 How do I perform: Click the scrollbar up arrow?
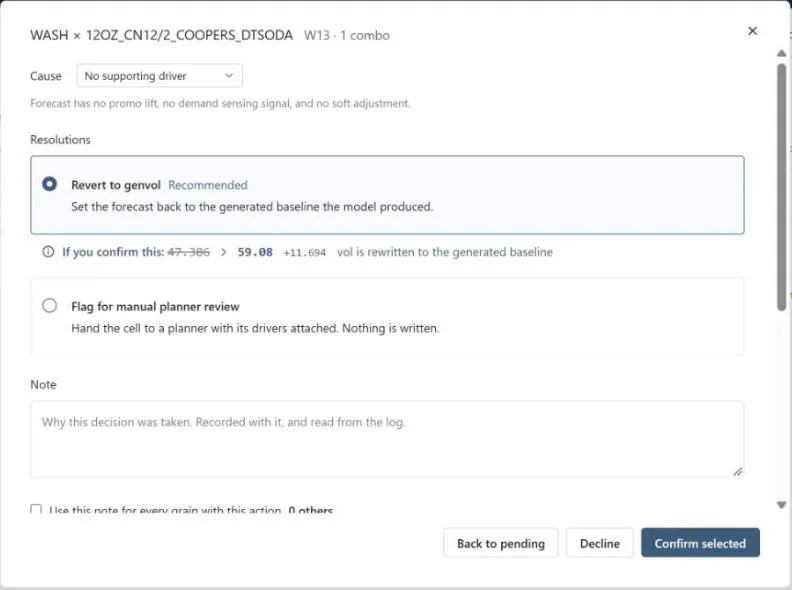(x=781, y=53)
